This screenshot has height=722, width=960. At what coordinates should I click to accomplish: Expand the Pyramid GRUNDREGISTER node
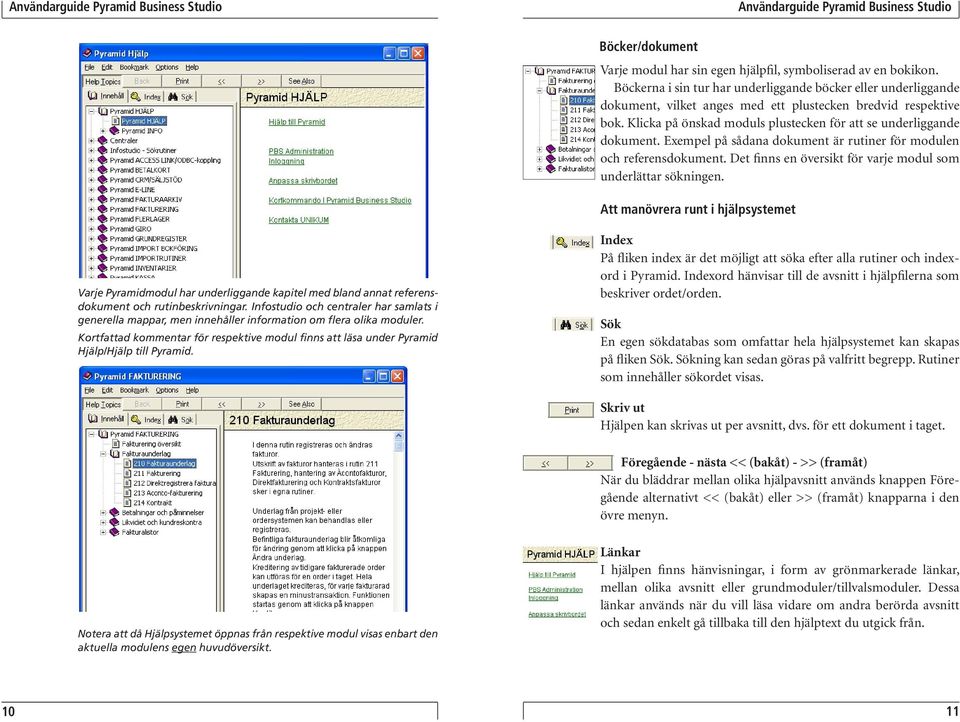(92, 239)
